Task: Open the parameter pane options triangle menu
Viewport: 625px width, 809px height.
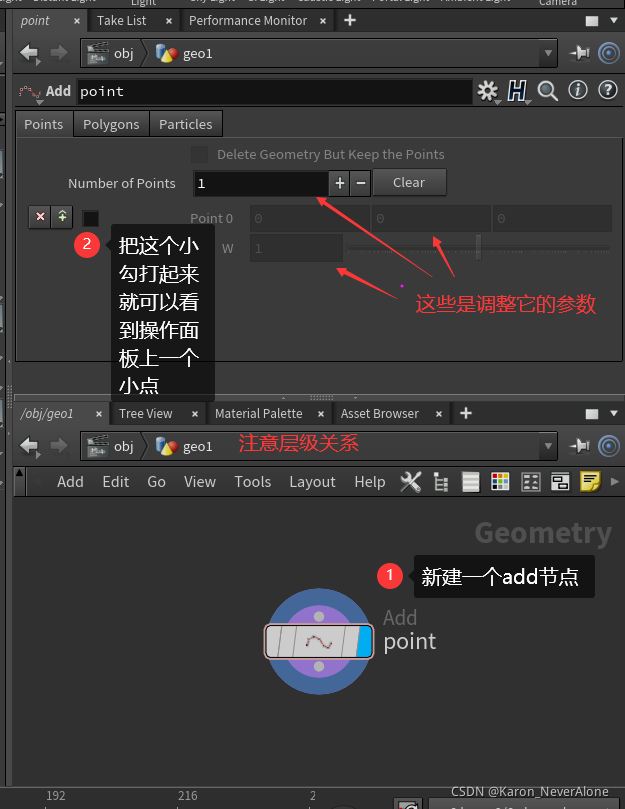Action: (x=614, y=21)
